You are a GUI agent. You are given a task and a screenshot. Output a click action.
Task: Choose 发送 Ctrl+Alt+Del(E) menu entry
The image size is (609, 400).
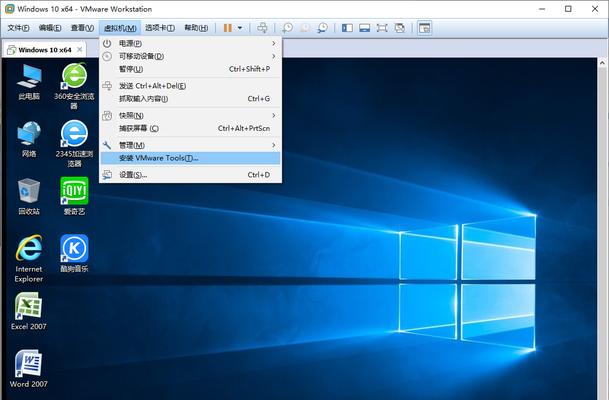pos(190,86)
